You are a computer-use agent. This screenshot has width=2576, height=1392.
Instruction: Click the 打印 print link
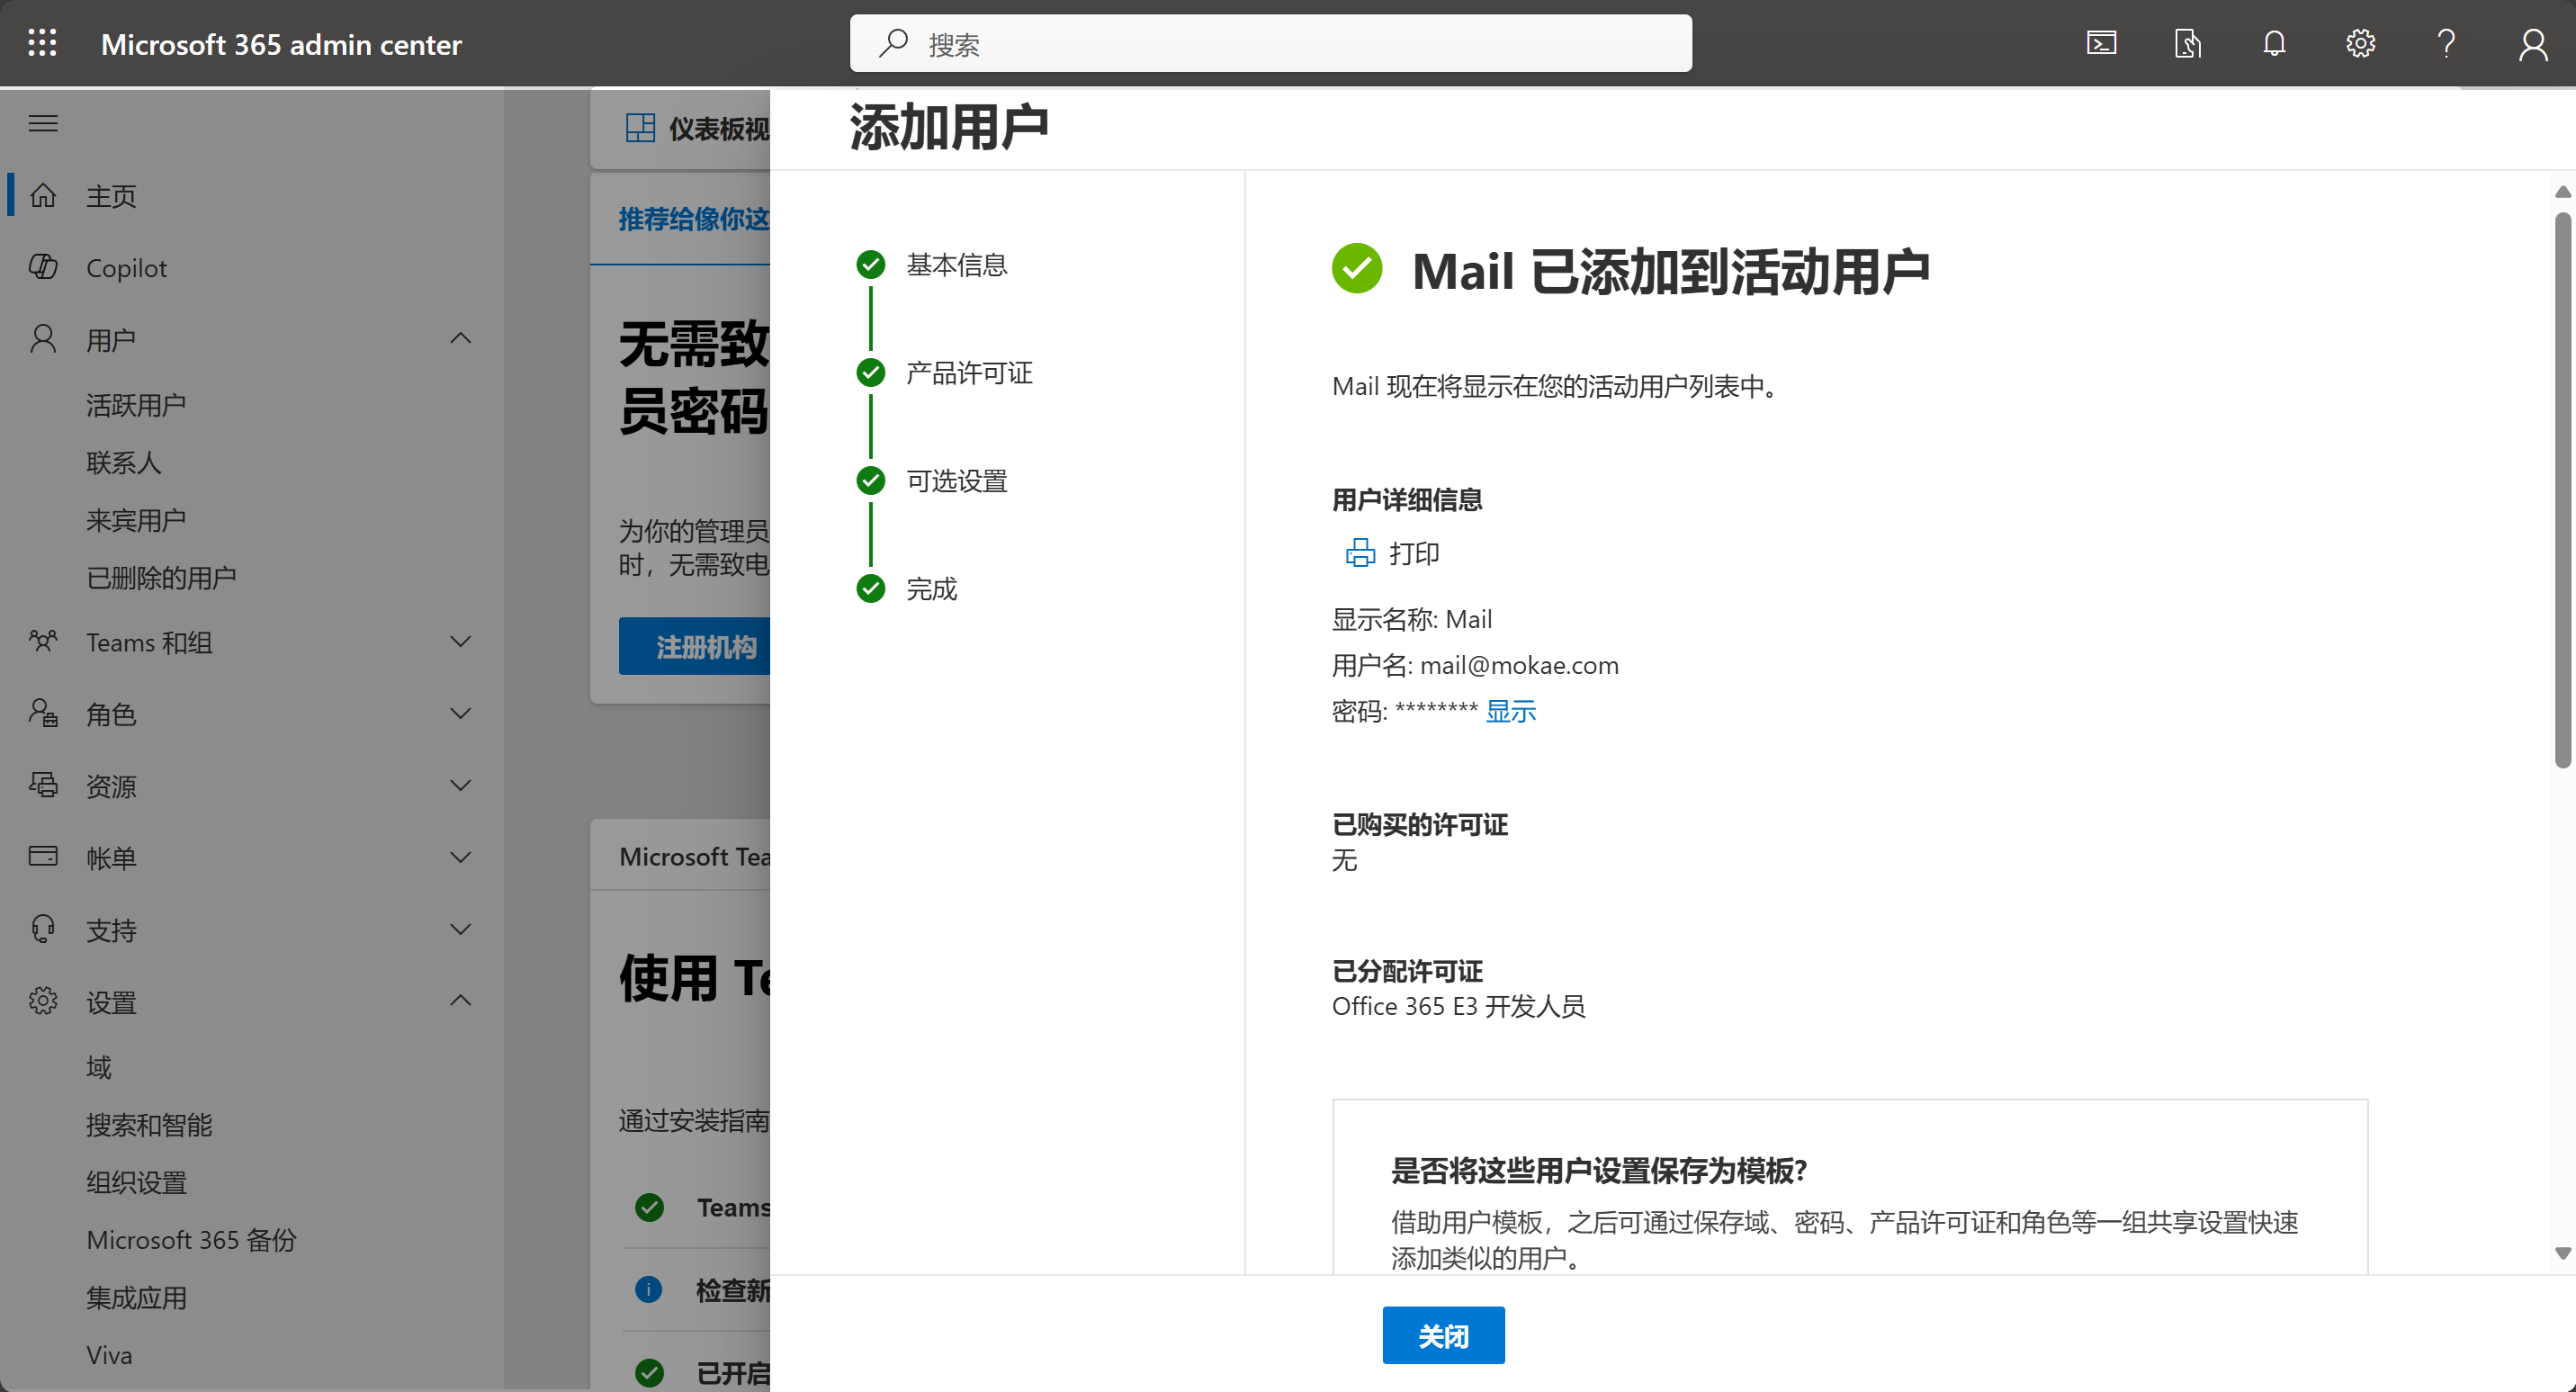(1414, 553)
